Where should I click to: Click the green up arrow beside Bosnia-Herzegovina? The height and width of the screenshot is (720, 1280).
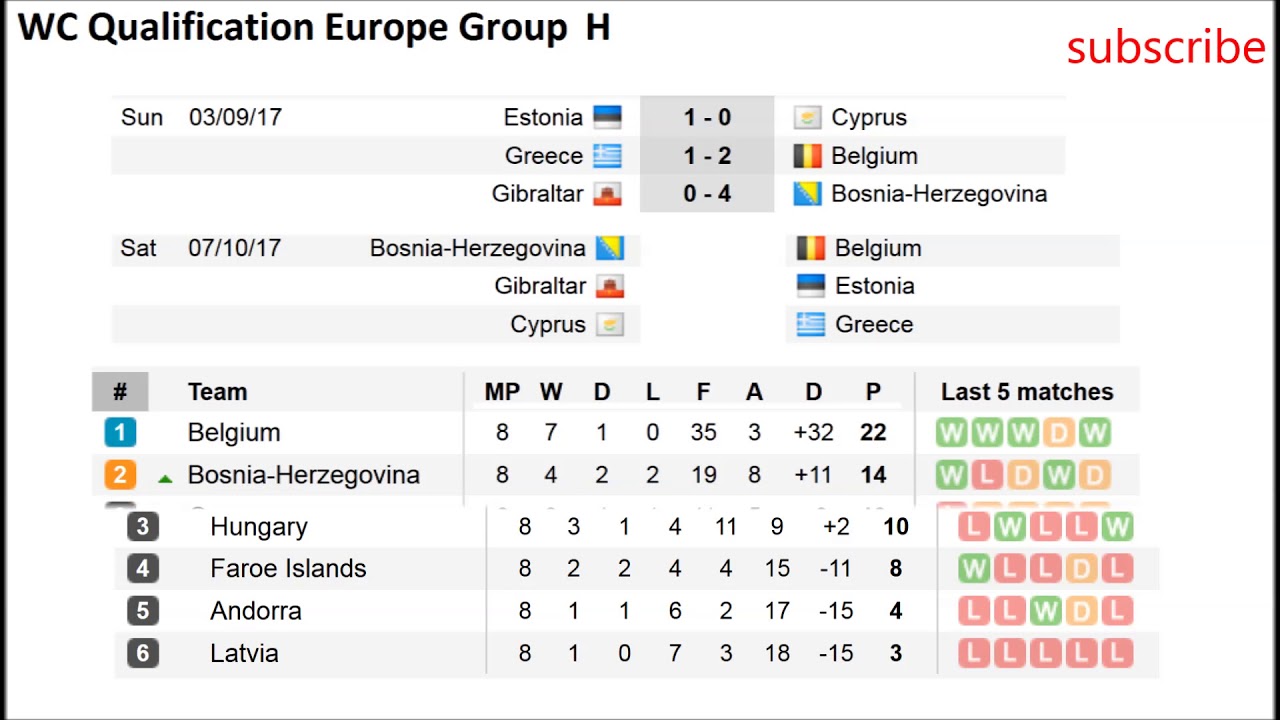click(x=165, y=479)
